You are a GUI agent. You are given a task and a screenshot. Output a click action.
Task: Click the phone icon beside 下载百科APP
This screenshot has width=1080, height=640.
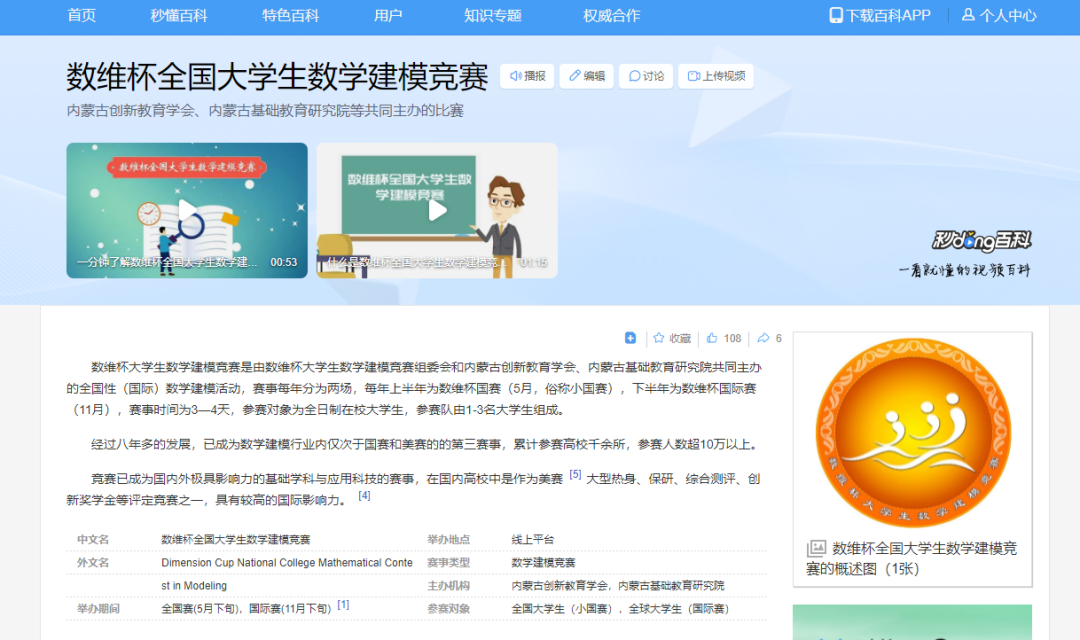point(835,15)
